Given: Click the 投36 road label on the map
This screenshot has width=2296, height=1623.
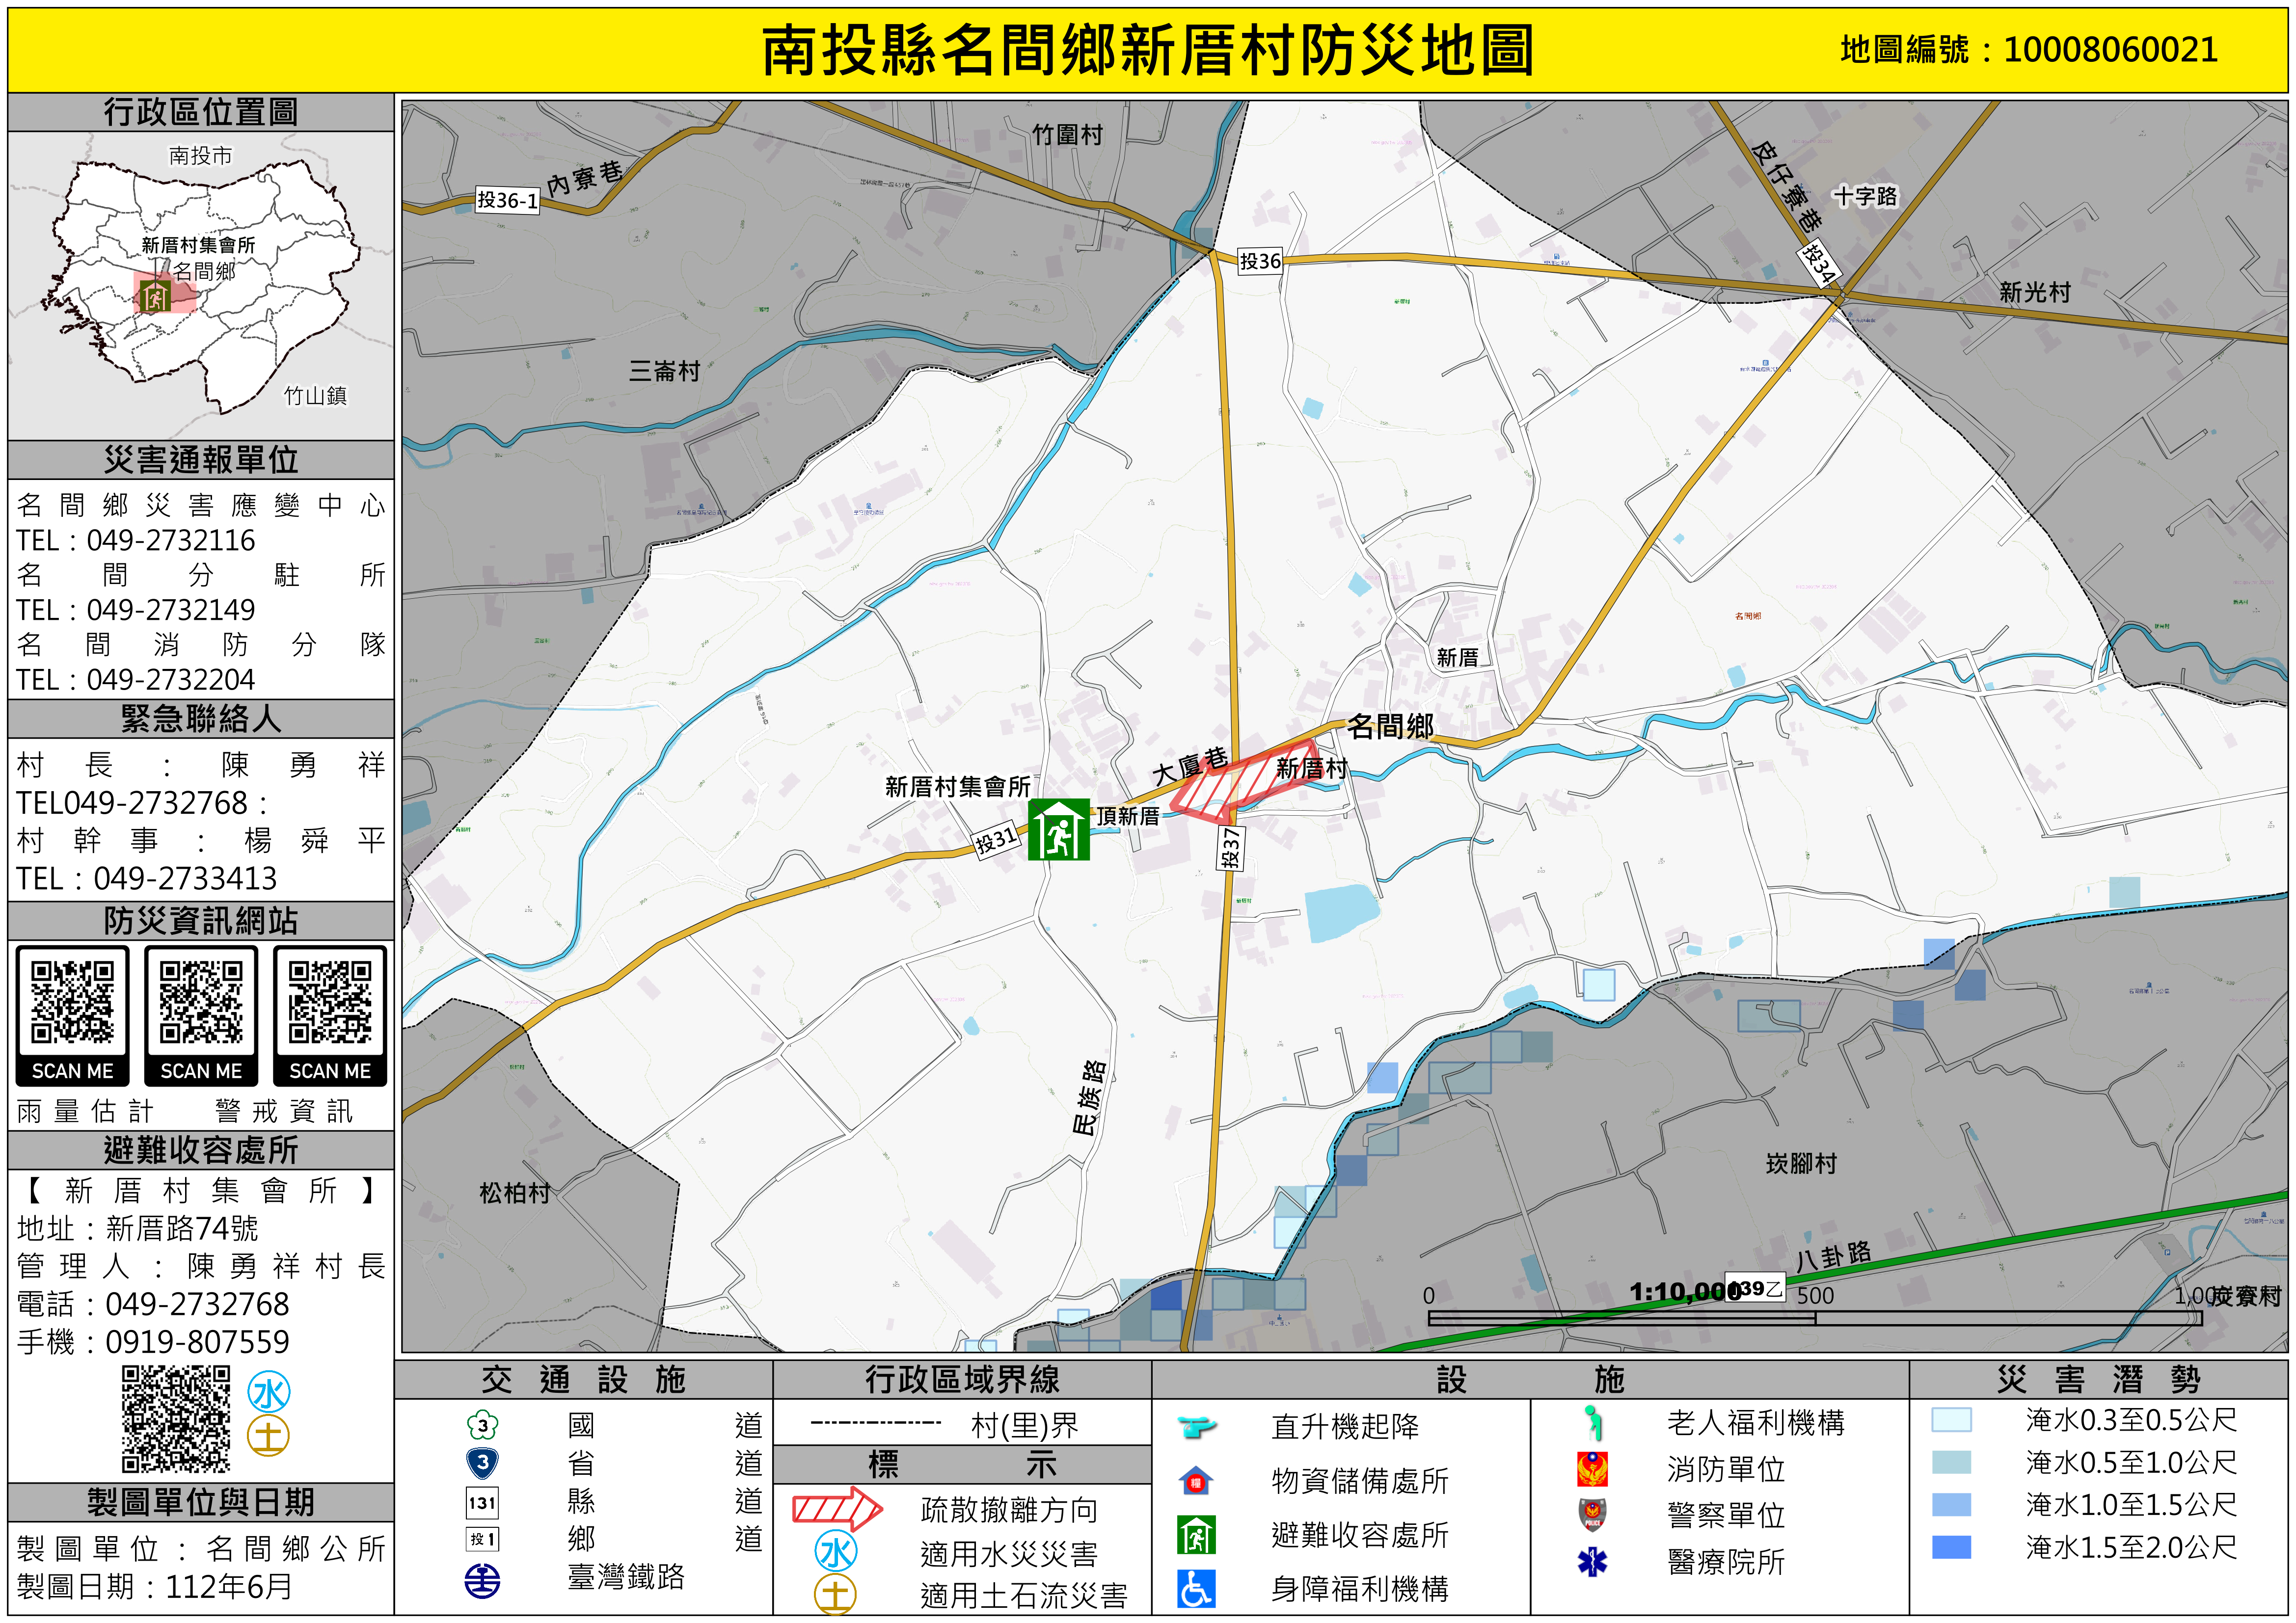Looking at the screenshot, I should click(x=1260, y=261).
